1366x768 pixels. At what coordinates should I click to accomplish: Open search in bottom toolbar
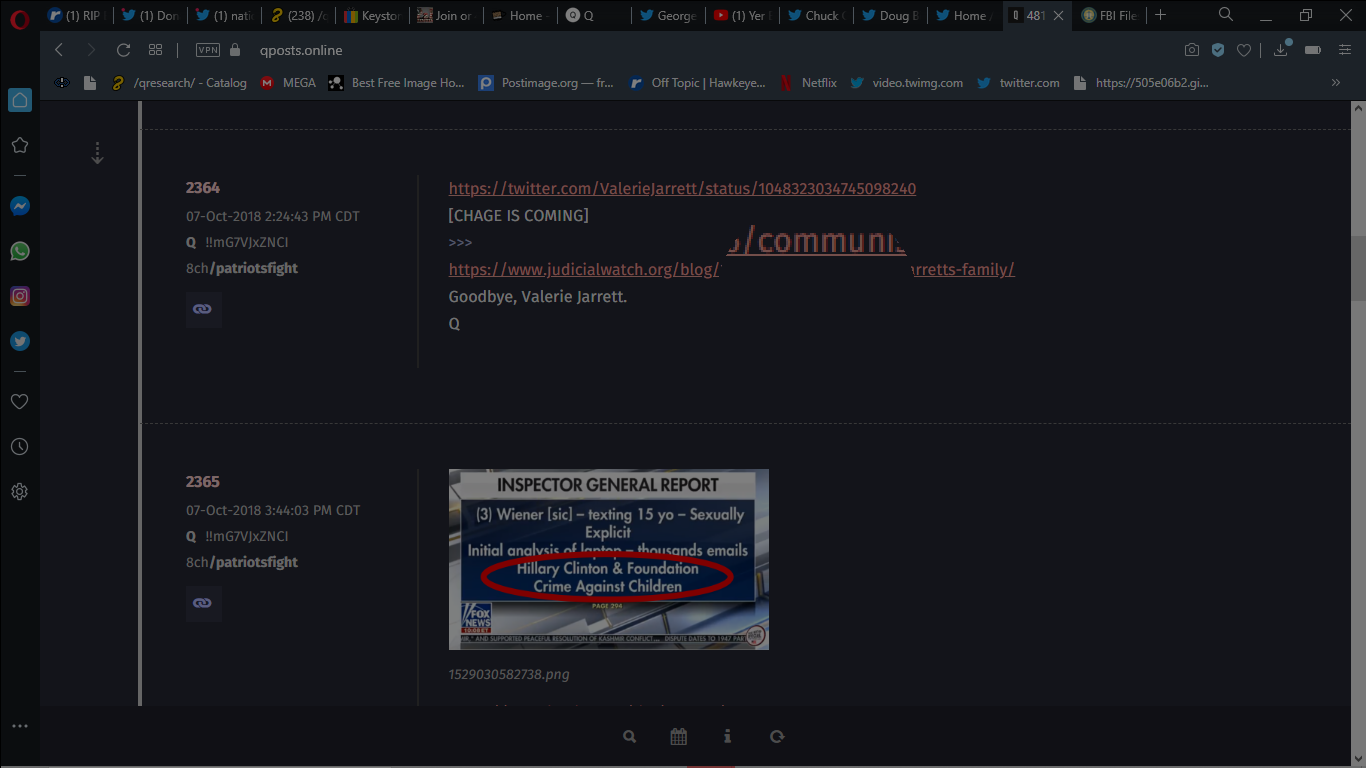630,737
